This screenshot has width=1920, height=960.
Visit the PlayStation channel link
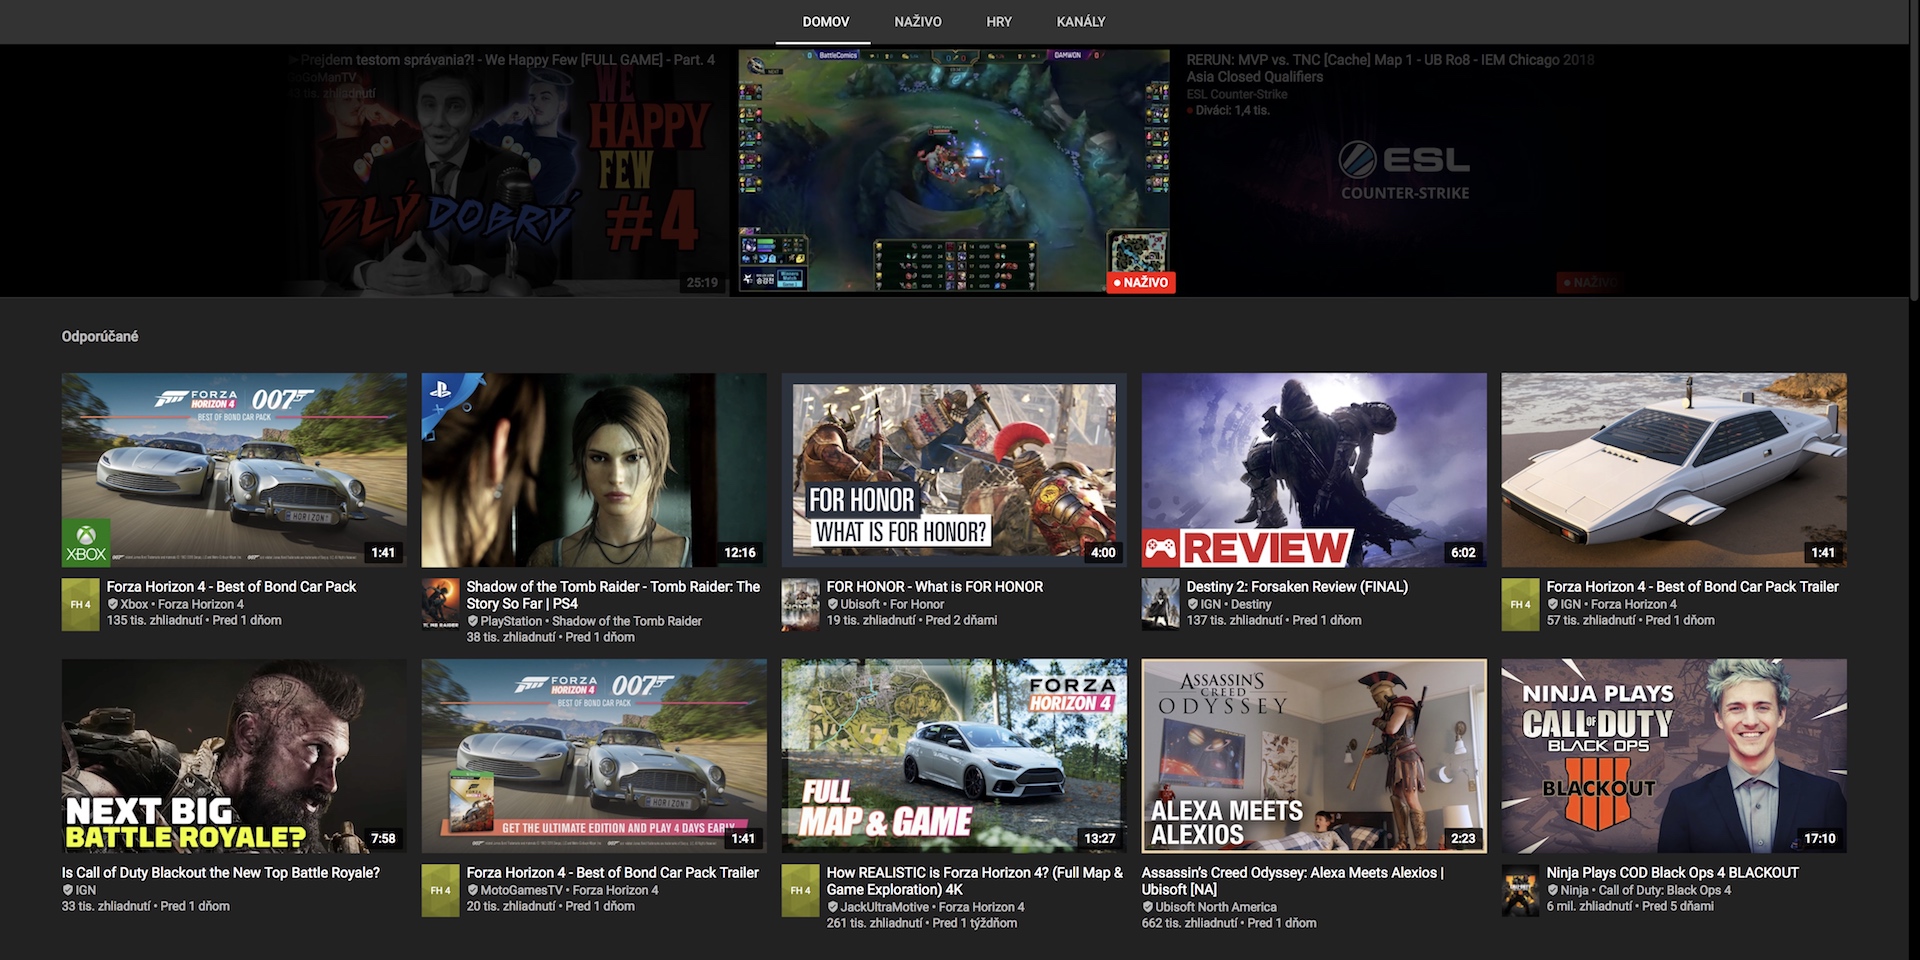(x=511, y=621)
